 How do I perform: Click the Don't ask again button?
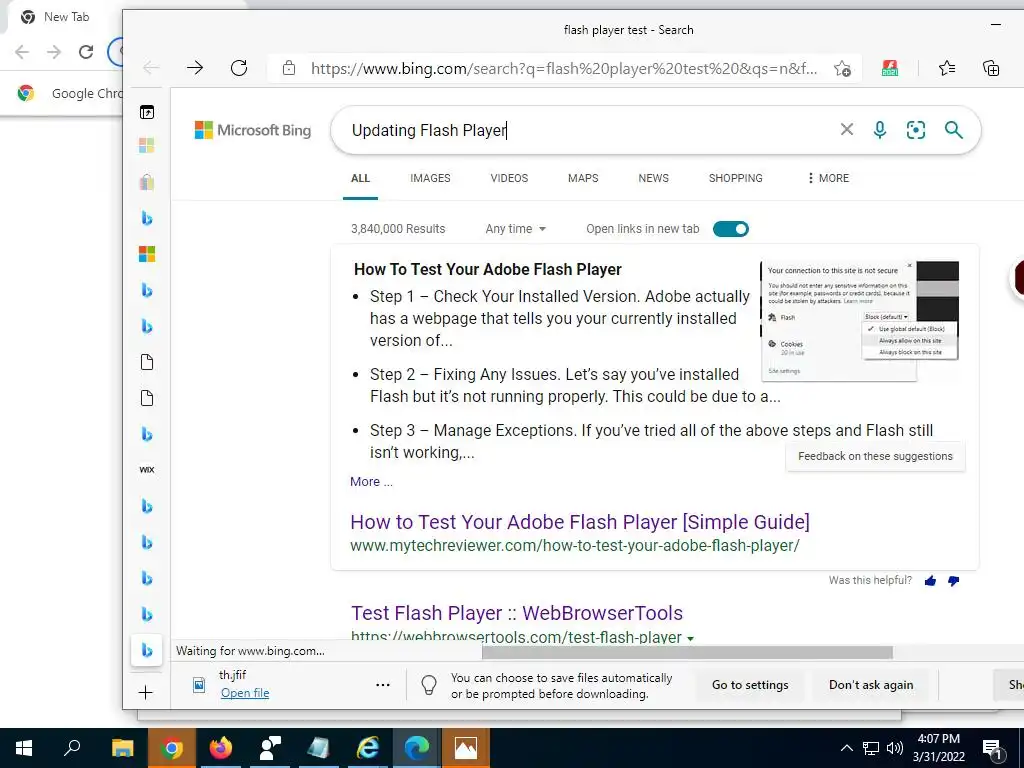coord(871,684)
